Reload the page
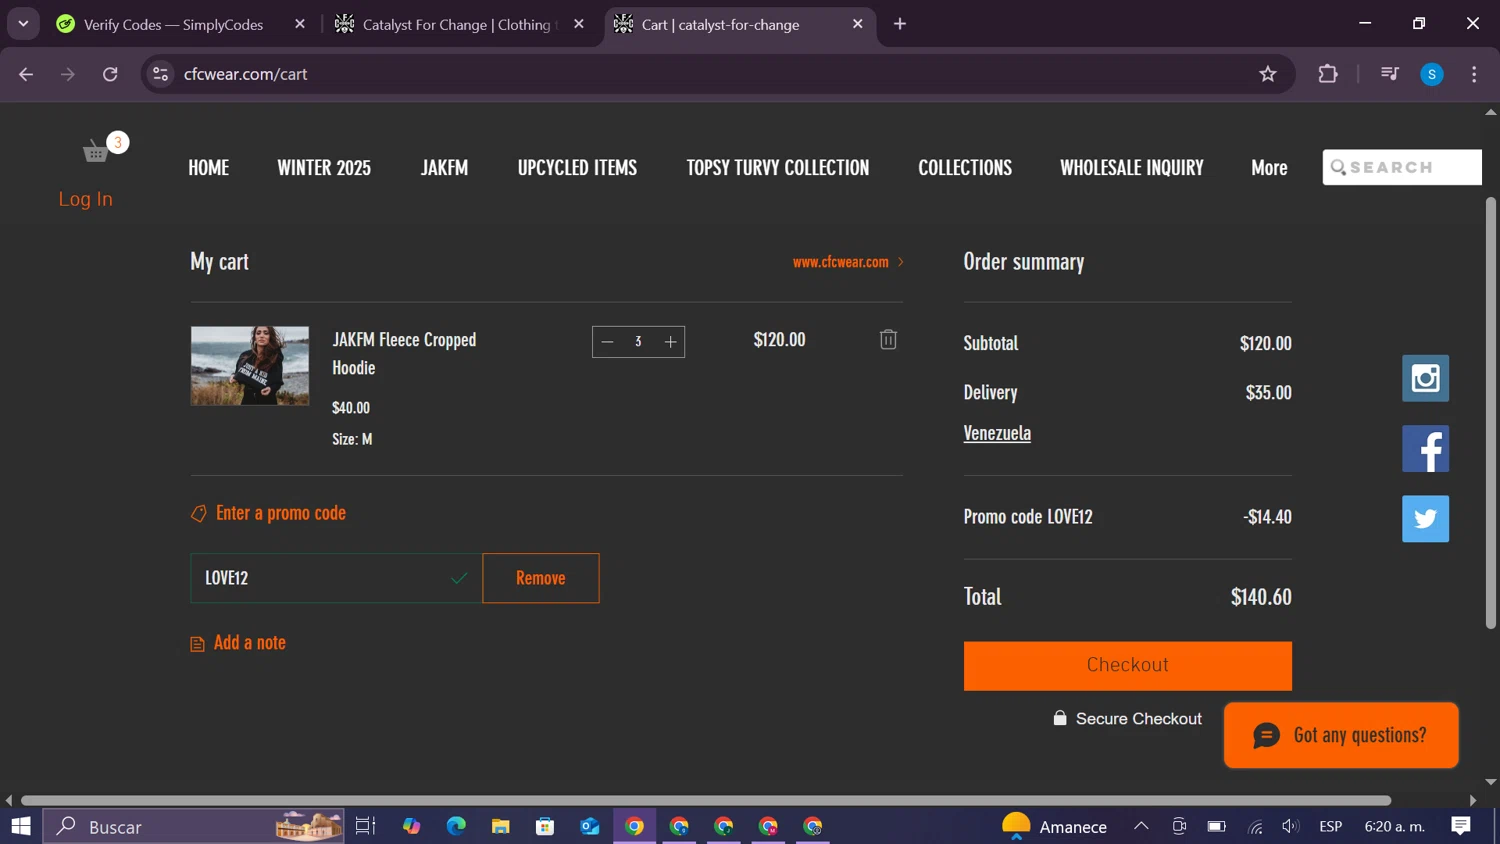Image resolution: width=1500 pixels, height=844 pixels. tap(110, 74)
